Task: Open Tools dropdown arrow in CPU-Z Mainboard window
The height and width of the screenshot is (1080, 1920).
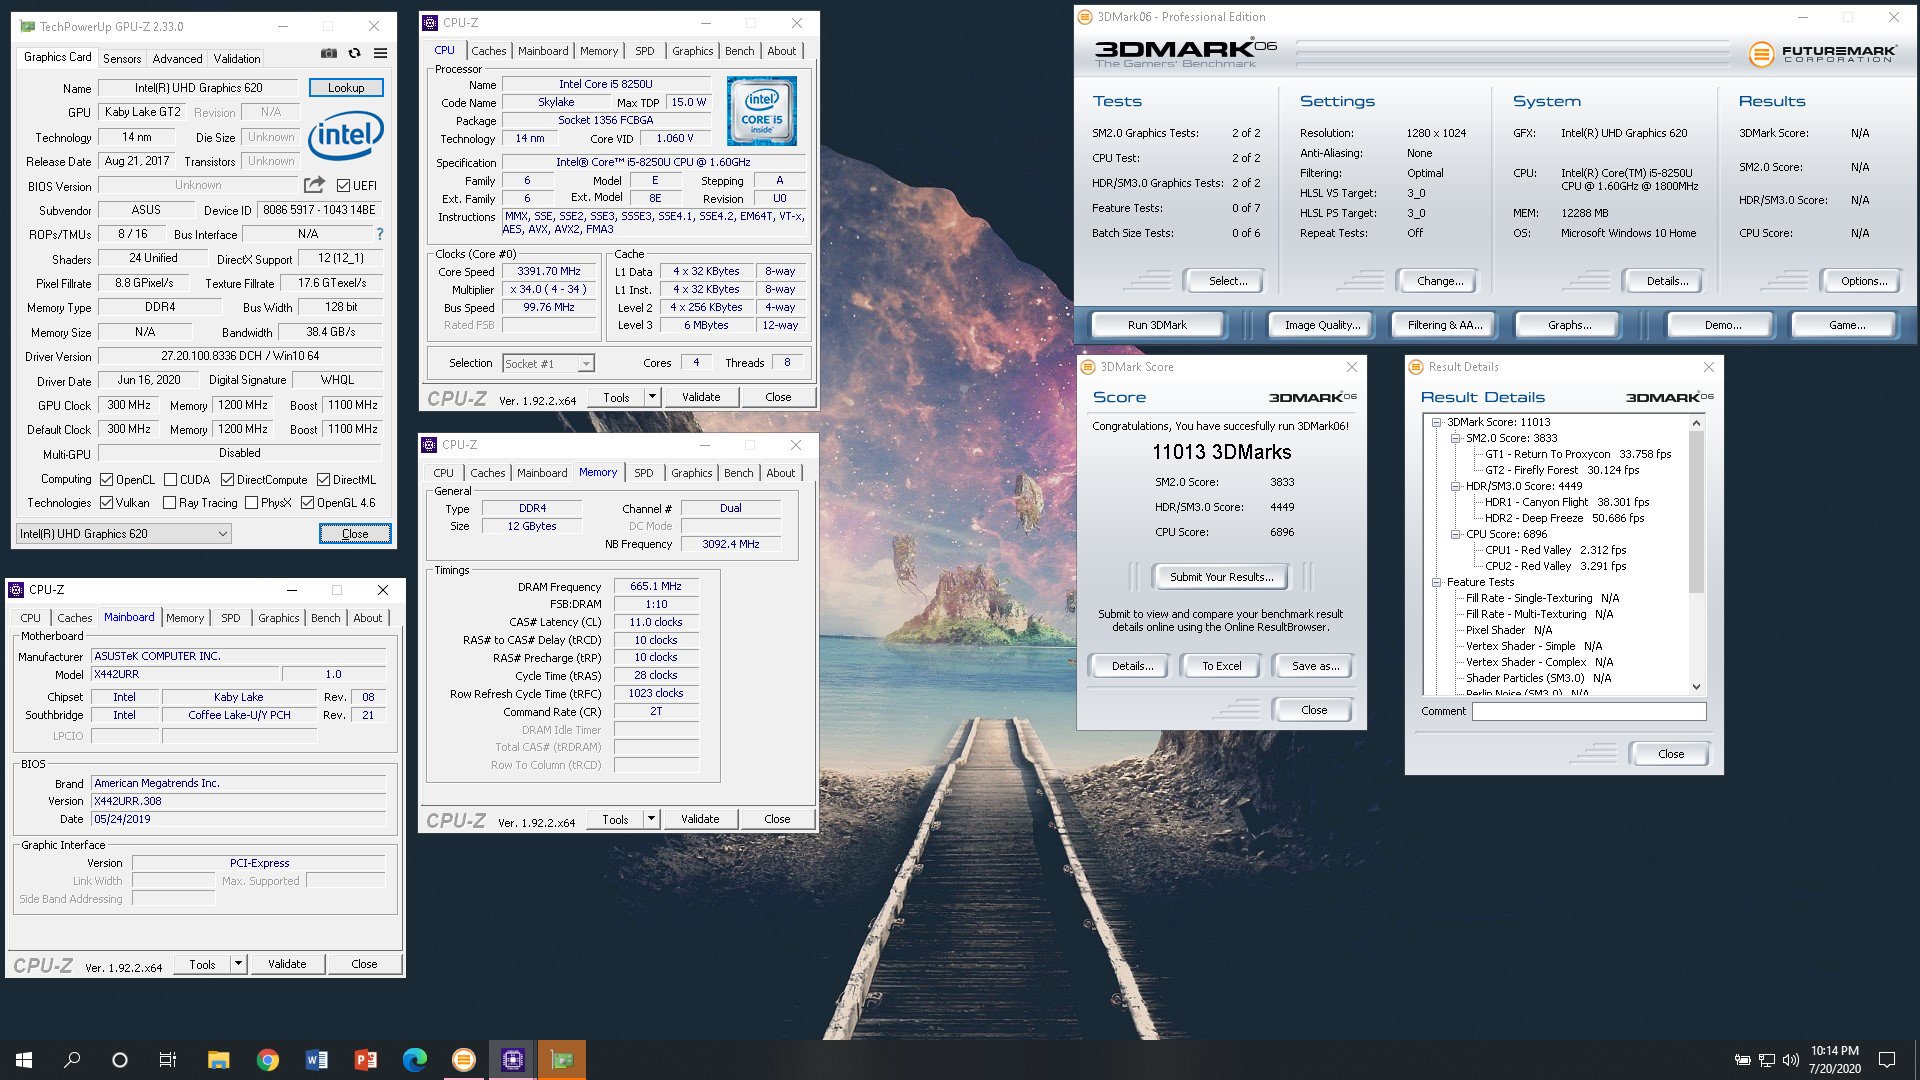Action: 238,964
